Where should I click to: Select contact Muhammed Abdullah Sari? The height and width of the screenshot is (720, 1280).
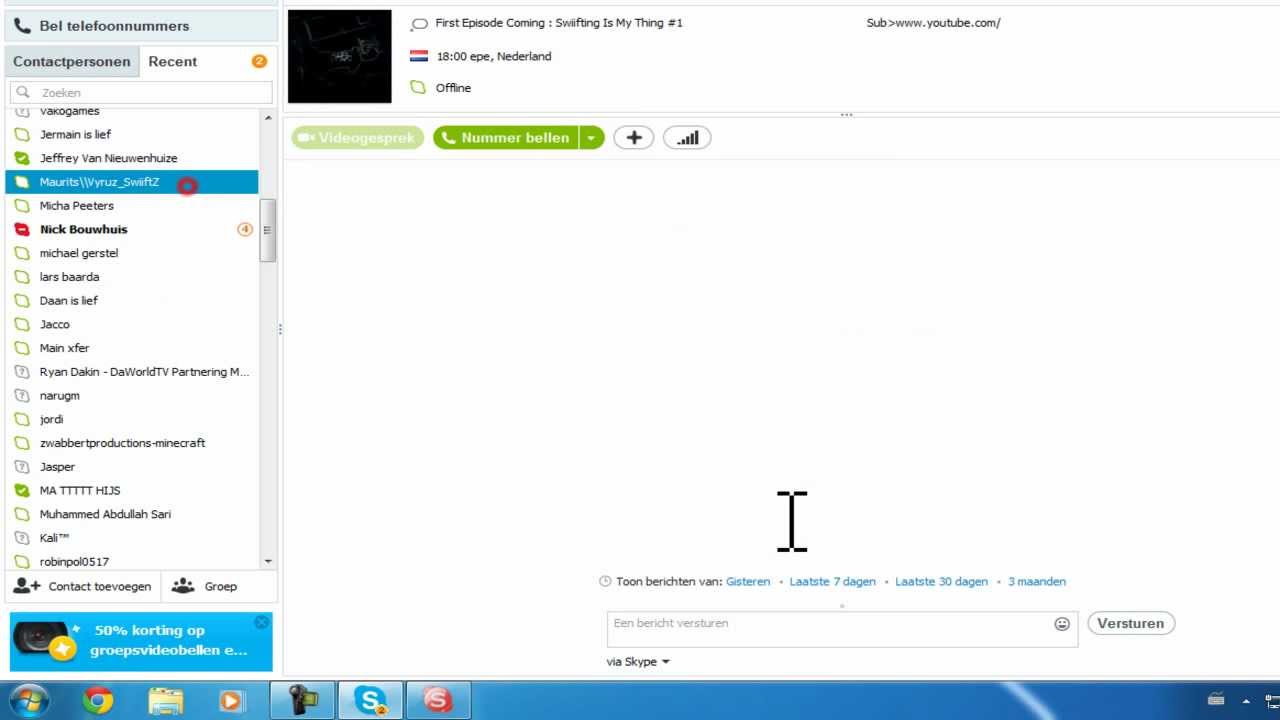(132, 514)
